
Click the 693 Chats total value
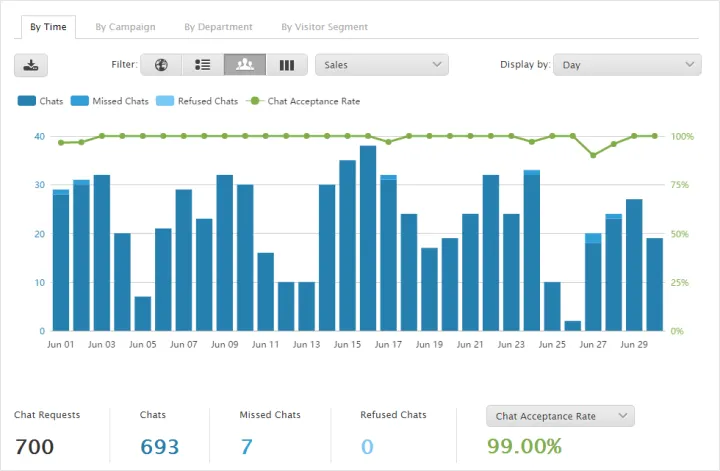point(160,446)
